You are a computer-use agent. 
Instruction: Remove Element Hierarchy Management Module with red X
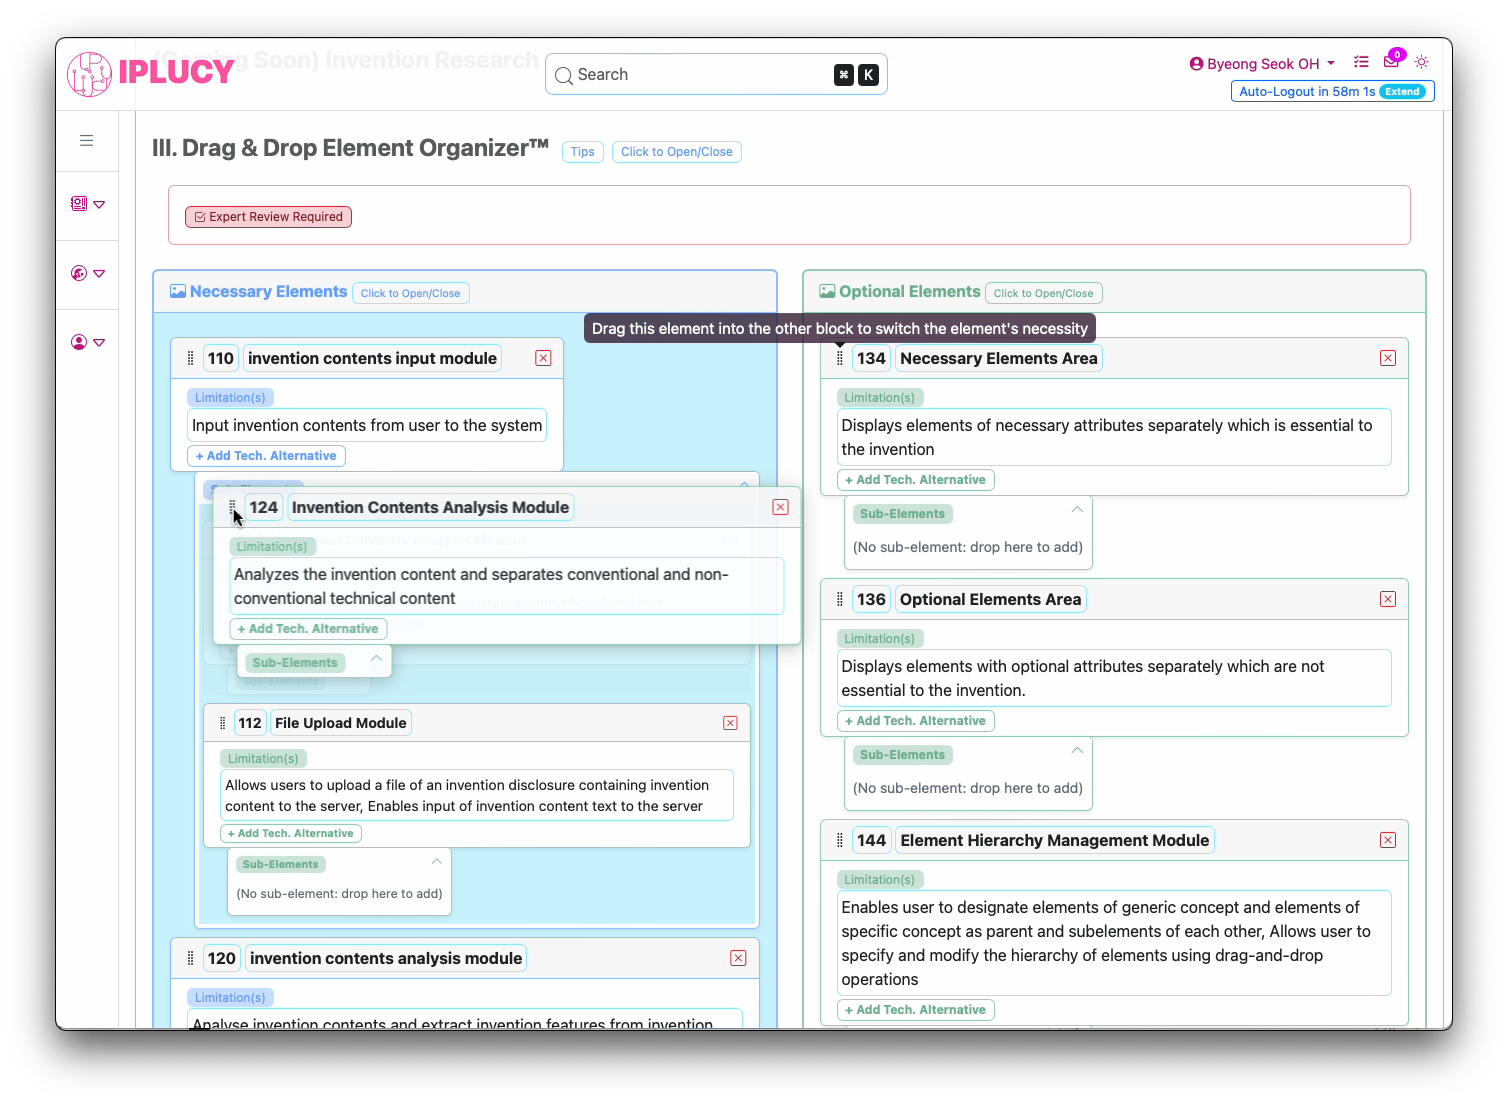point(1388,840)
